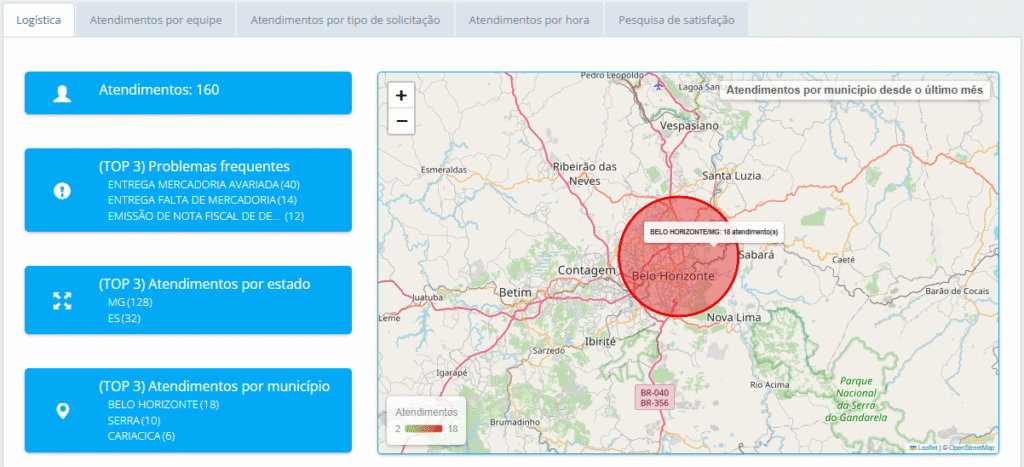Click the location pin icon for Atendimentos por município
The image size is (1024, 467).
62,411
